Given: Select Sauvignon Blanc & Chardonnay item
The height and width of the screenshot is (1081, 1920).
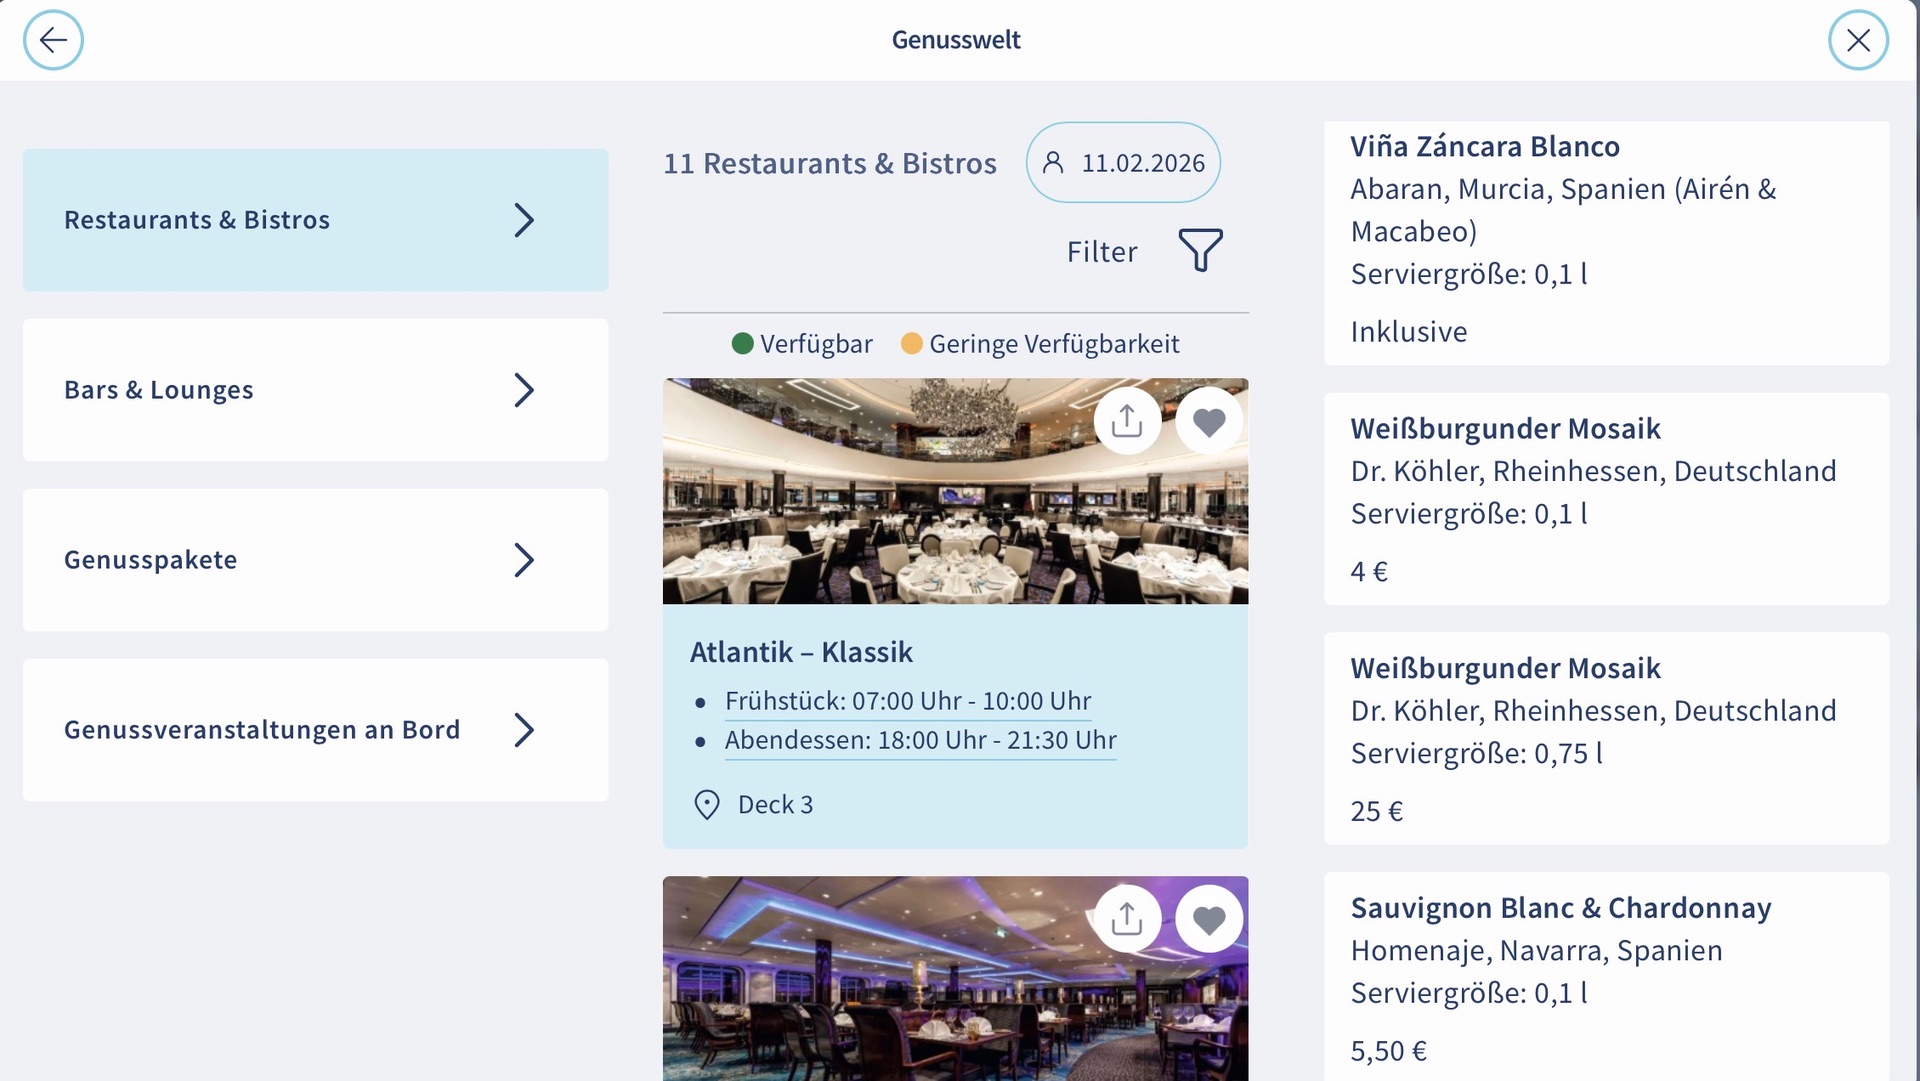Looking at the screenshot, I should tap(1605, 975).
